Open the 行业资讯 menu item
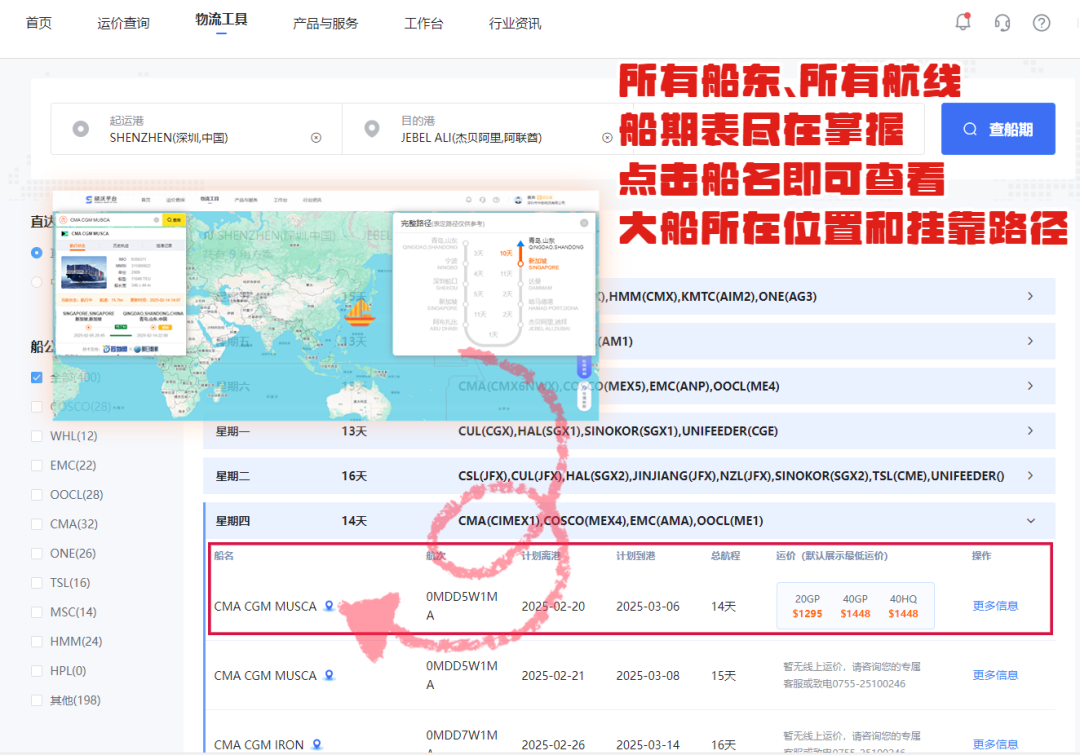The height and width of the screenshot is (755, 1080). (x=515, y=23)
